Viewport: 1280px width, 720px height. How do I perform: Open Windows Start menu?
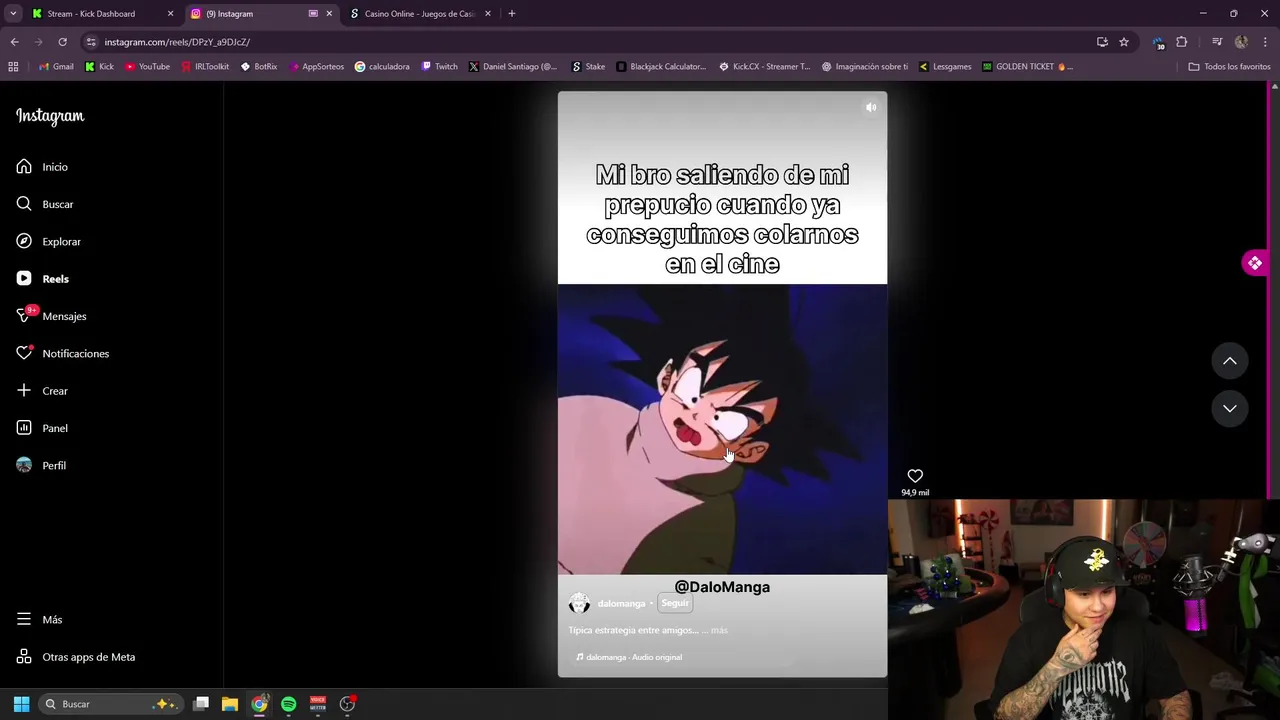pos(21,704)
